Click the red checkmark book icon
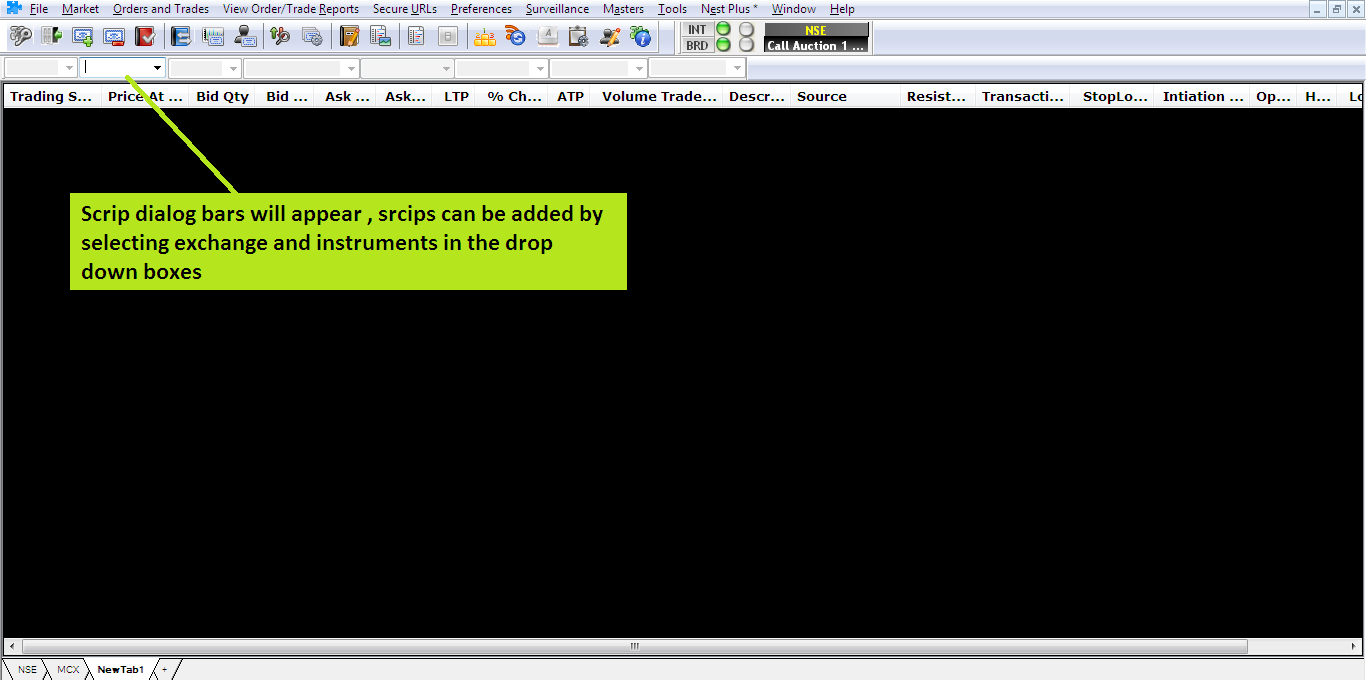 click(x=145, y=37)
